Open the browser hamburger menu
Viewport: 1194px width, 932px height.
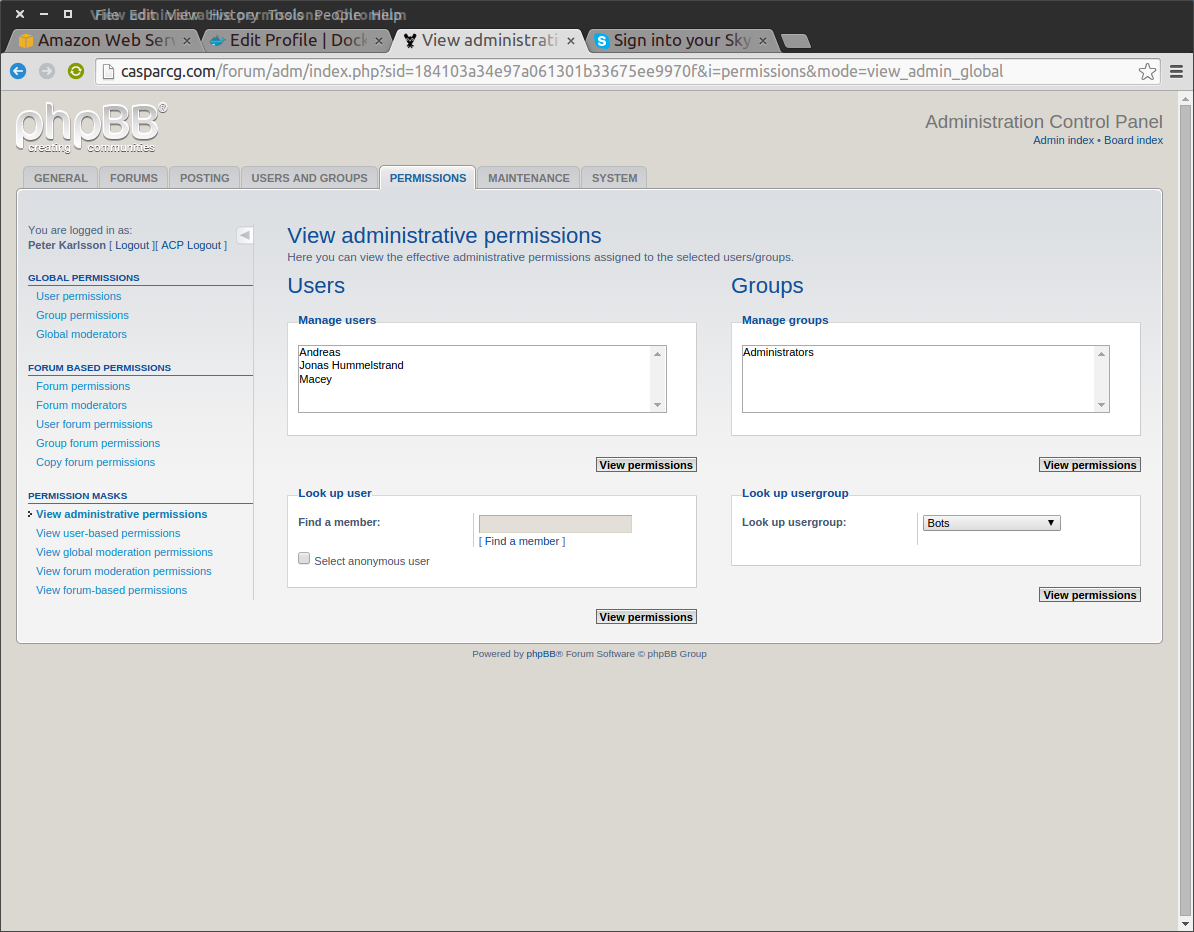coord(1176,72)
